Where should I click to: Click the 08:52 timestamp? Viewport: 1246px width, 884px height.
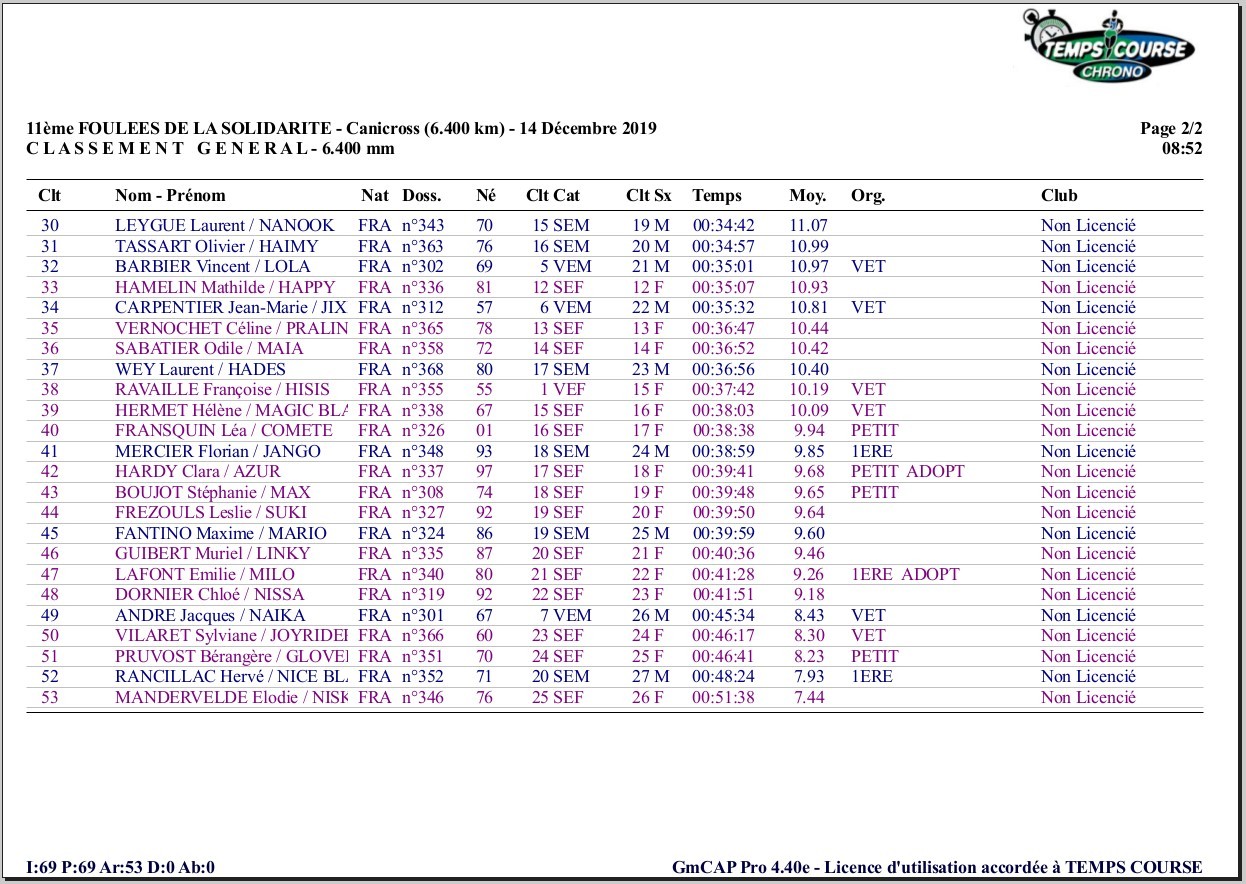(x=1182, y=149)
